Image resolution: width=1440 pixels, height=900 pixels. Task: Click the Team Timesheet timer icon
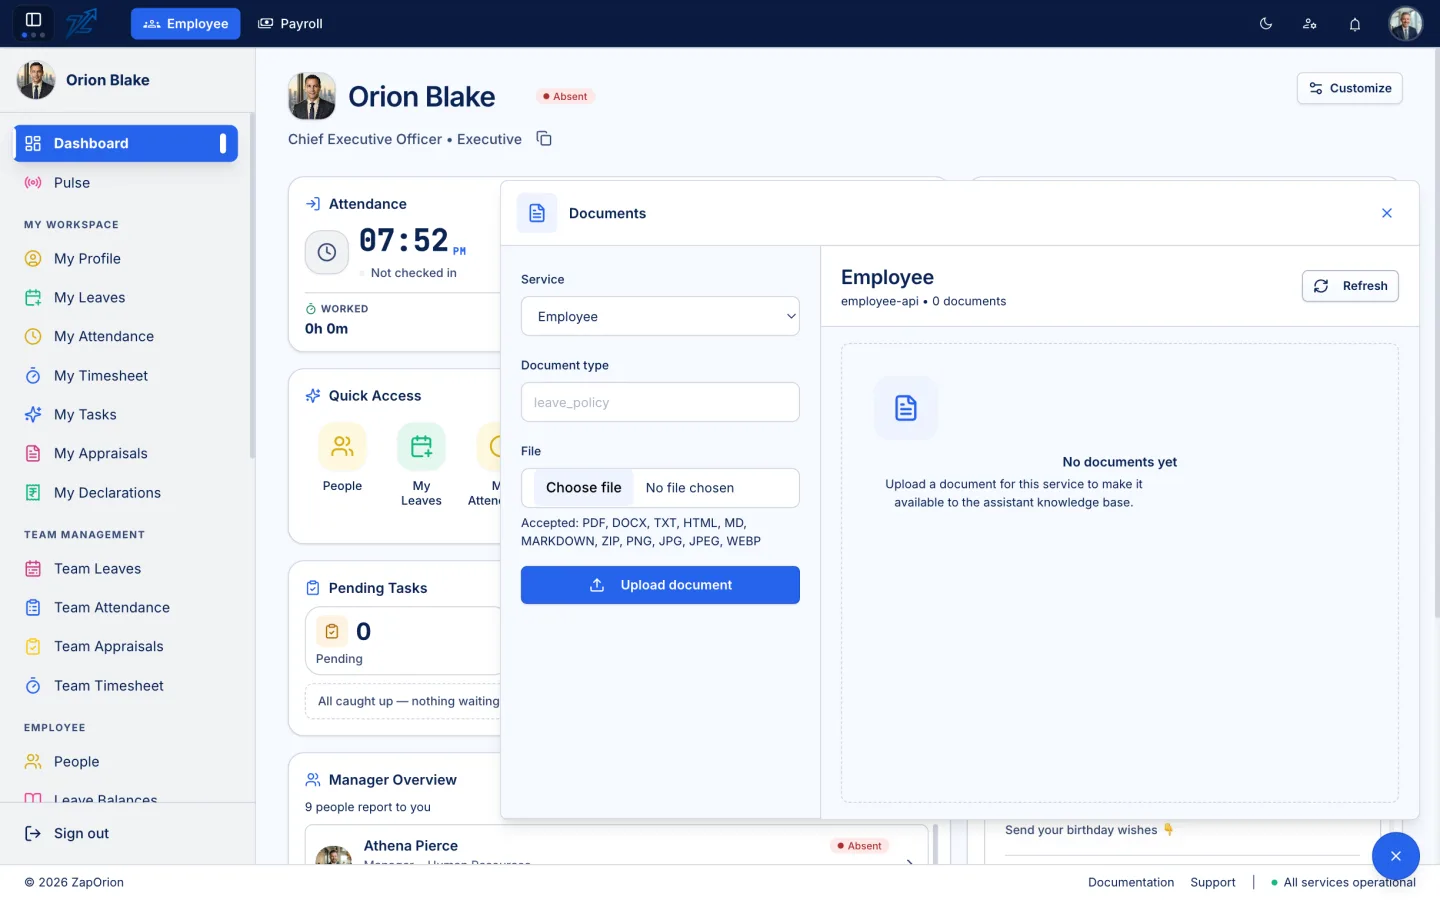point(33,685)
